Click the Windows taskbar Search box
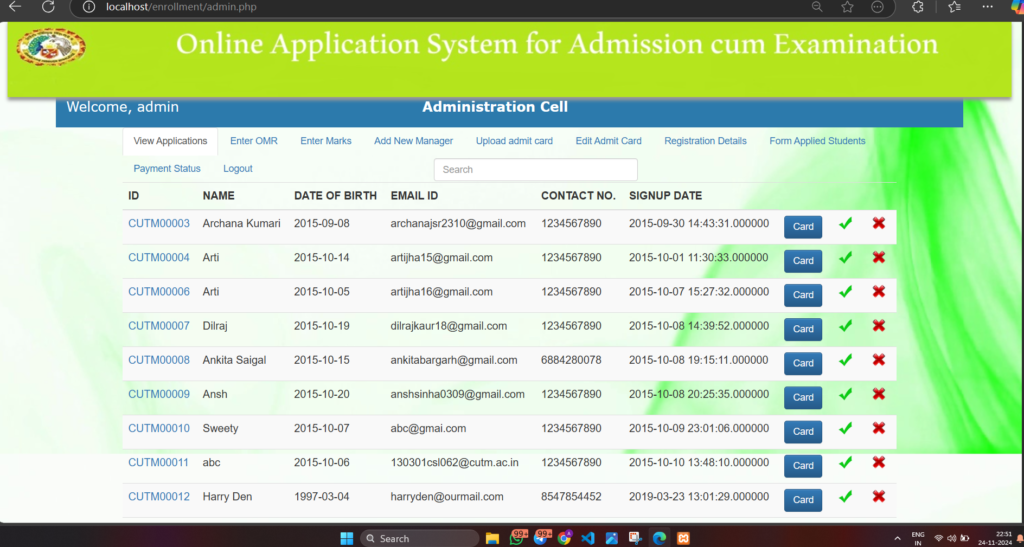This screenshot has height=547, width=1024. click(x=419, y=539)
